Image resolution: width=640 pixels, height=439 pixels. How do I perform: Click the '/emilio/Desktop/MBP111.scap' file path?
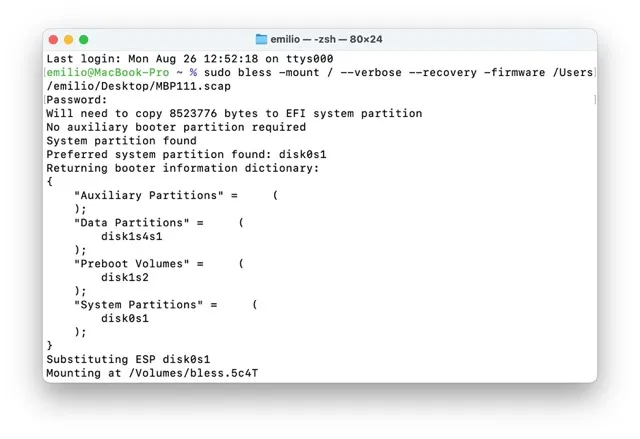[x=139, y=86]
